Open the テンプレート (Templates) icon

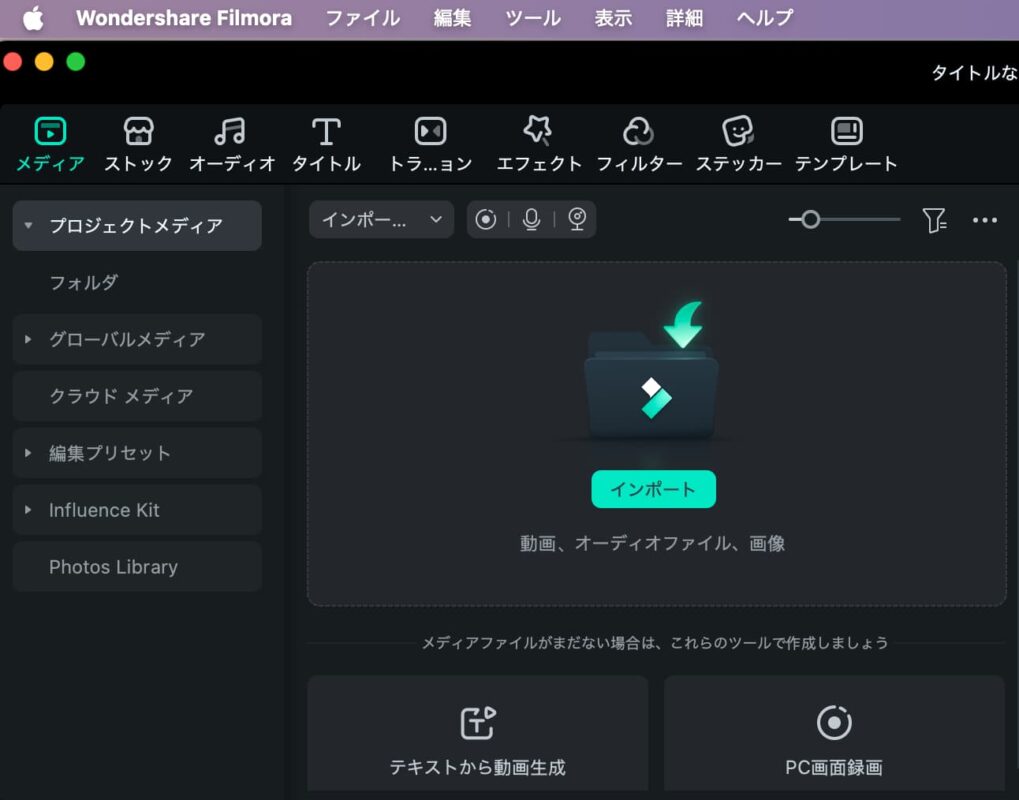(846, 131)
